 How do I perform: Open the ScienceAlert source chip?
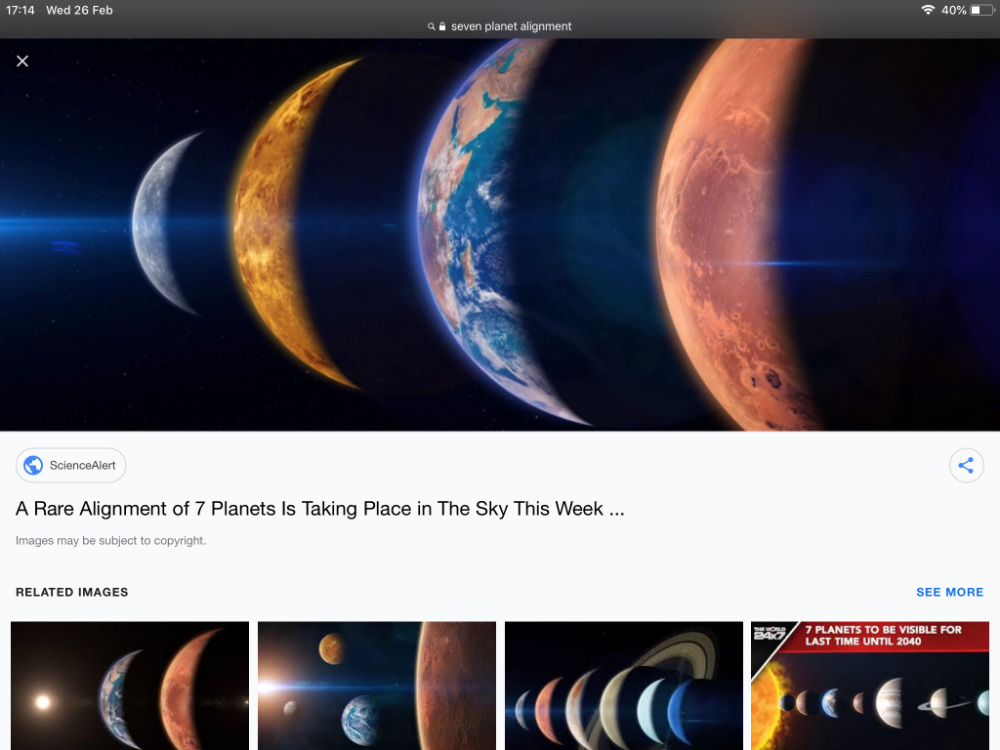pyautogui.click(x=71, y=466)
